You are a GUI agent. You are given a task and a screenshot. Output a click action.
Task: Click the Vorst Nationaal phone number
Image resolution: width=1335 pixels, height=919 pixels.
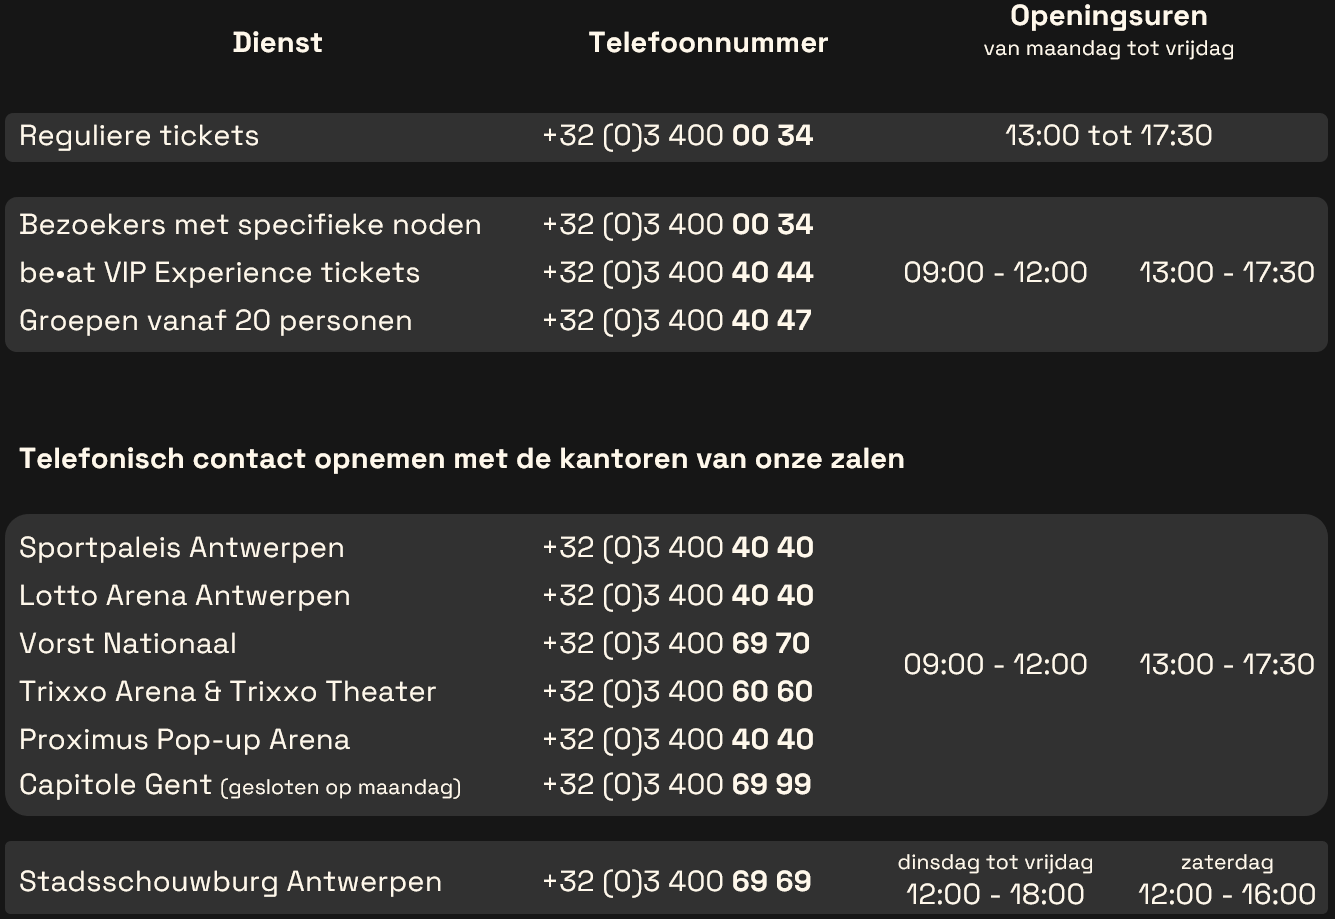(677, 644)
